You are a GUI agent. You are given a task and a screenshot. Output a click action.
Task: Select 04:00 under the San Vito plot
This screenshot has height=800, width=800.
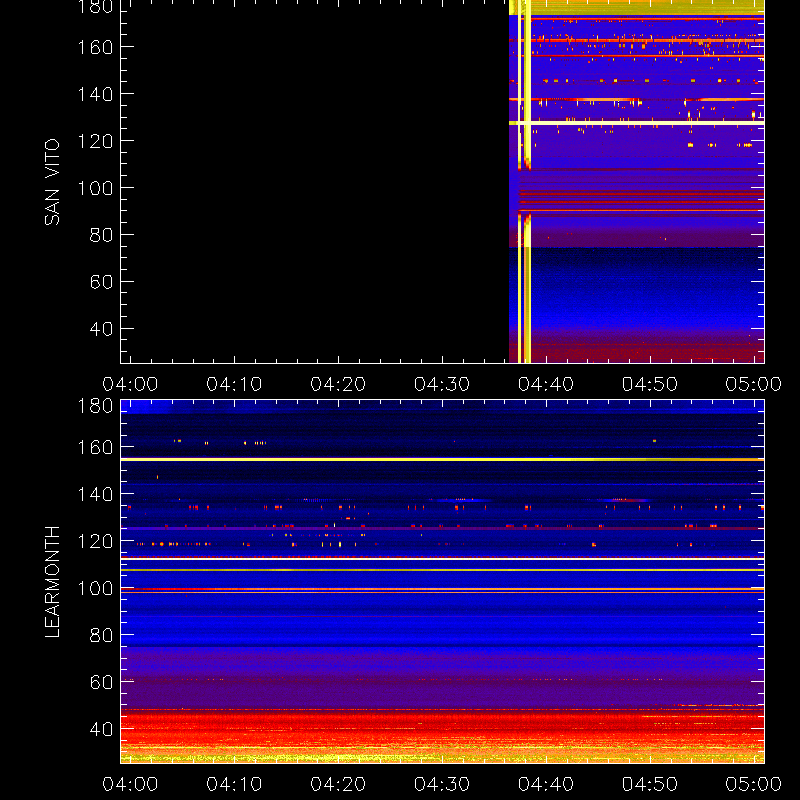(130, 384)
